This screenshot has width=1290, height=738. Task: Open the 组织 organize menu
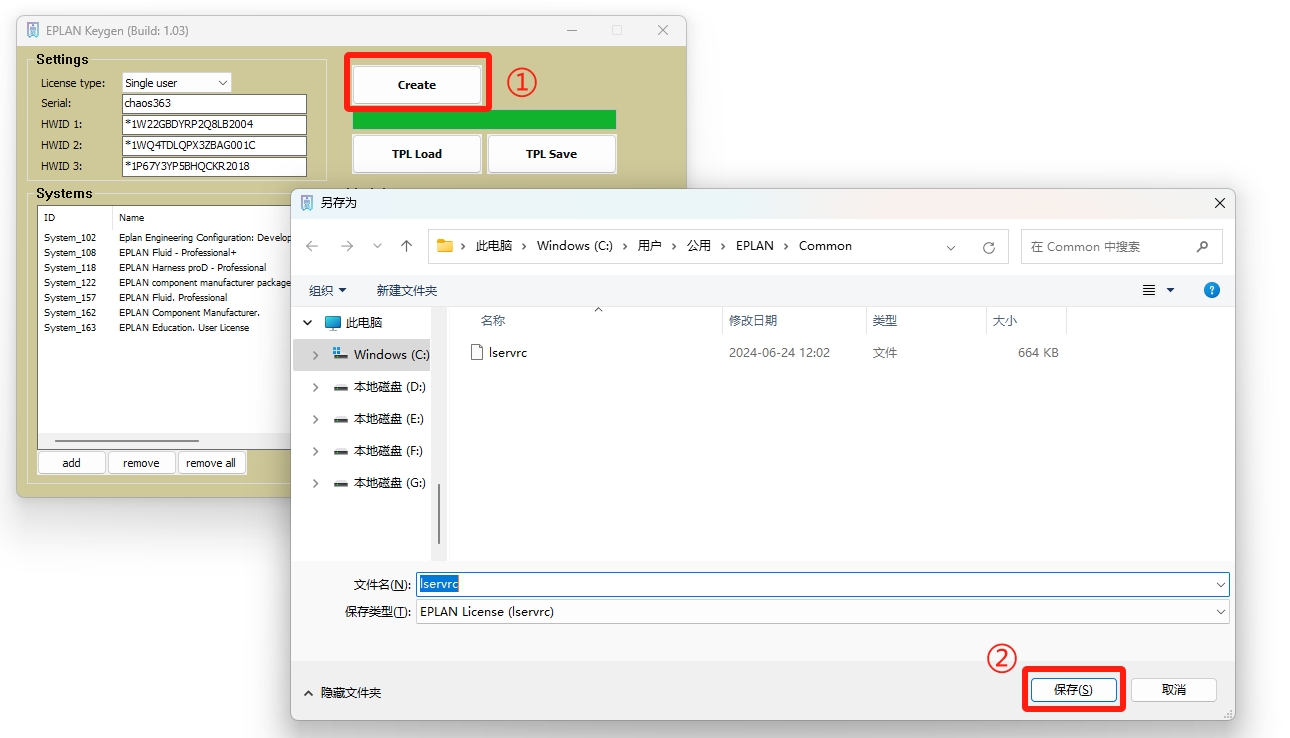327,290
